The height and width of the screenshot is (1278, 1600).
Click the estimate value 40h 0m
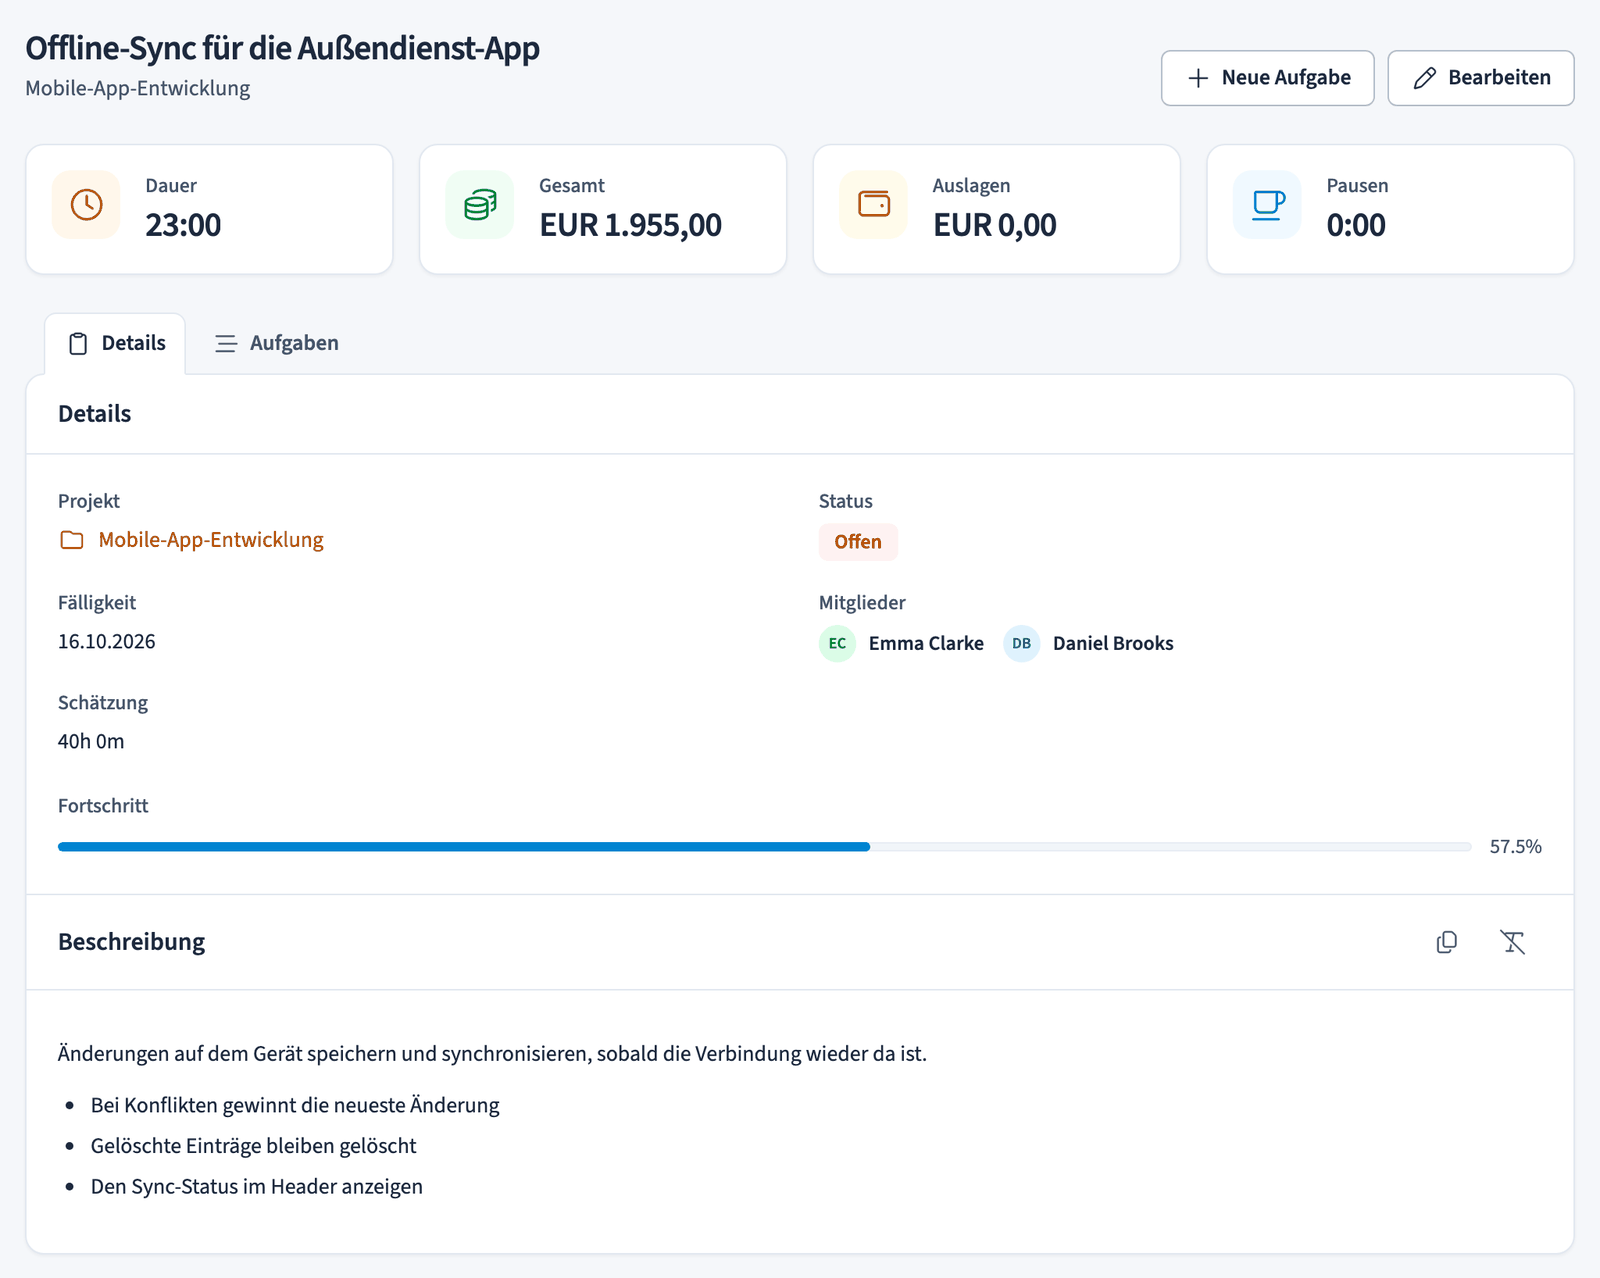91,742
